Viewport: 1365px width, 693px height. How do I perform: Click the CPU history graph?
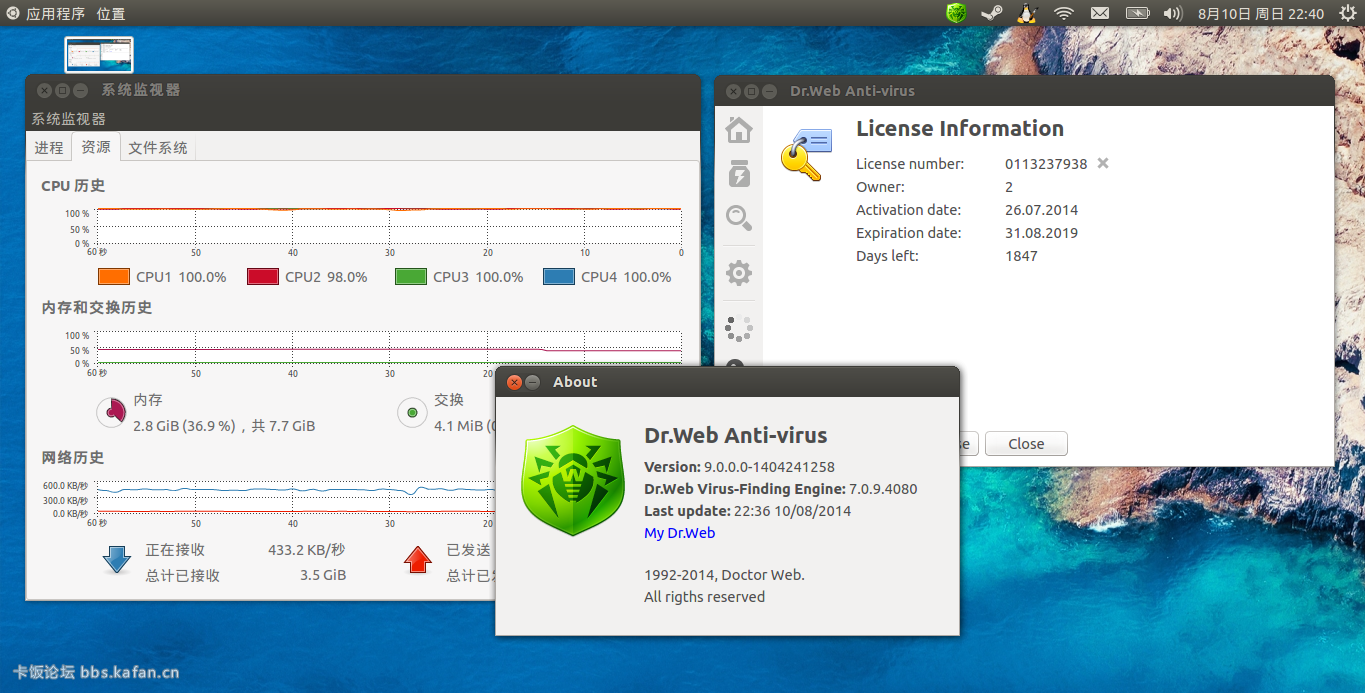click(x=389, y=226)
